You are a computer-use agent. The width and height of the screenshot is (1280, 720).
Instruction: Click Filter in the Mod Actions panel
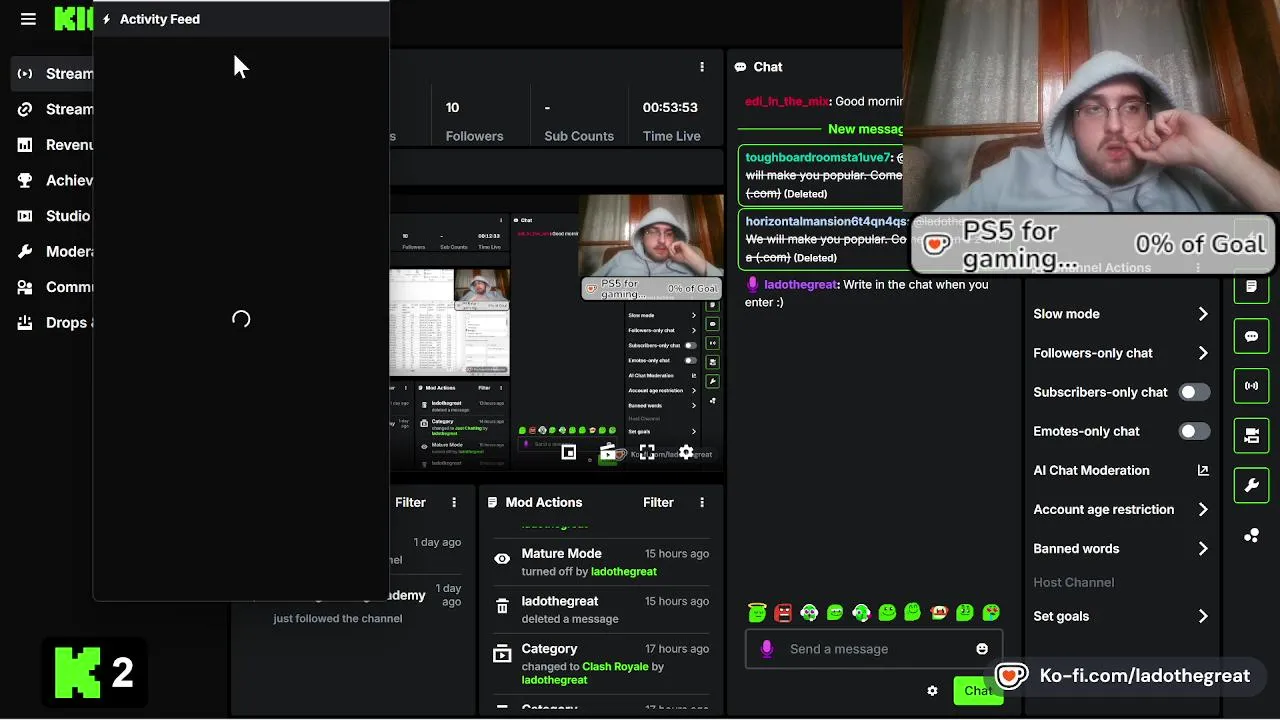click(658, 502)
